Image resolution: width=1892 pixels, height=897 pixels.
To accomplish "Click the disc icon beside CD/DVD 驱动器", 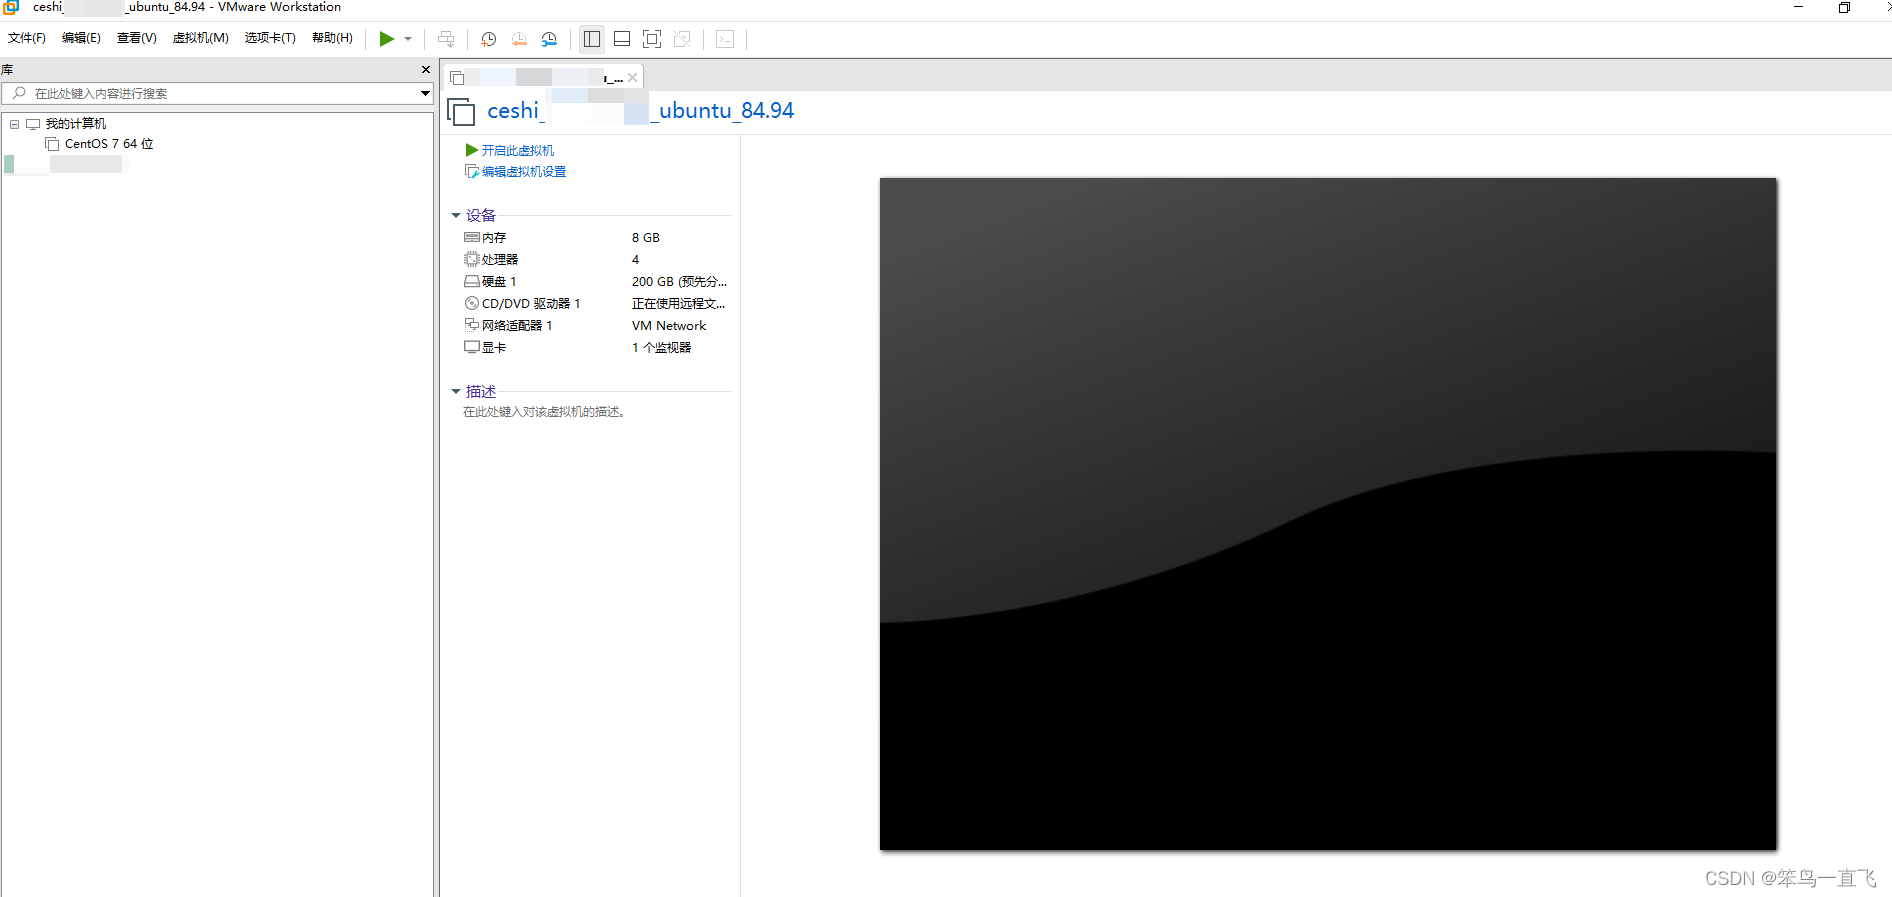I will pyautogui.click(x=472, y=303).
